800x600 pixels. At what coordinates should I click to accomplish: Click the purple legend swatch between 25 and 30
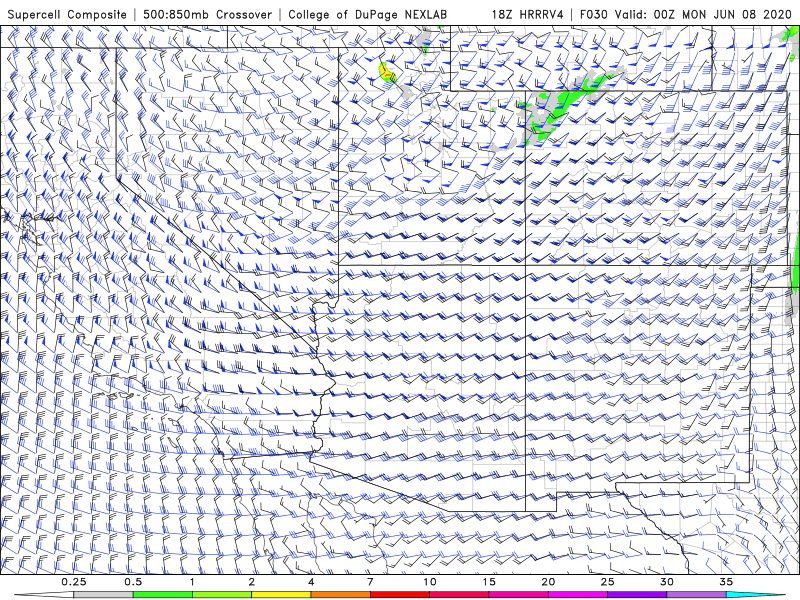pos(637,595)
